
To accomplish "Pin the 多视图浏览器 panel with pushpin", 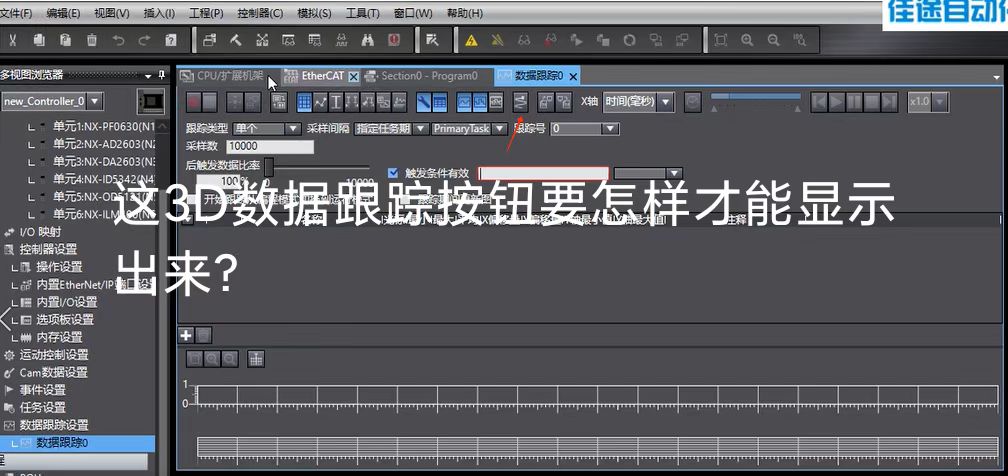I will (x=162, y=75).
